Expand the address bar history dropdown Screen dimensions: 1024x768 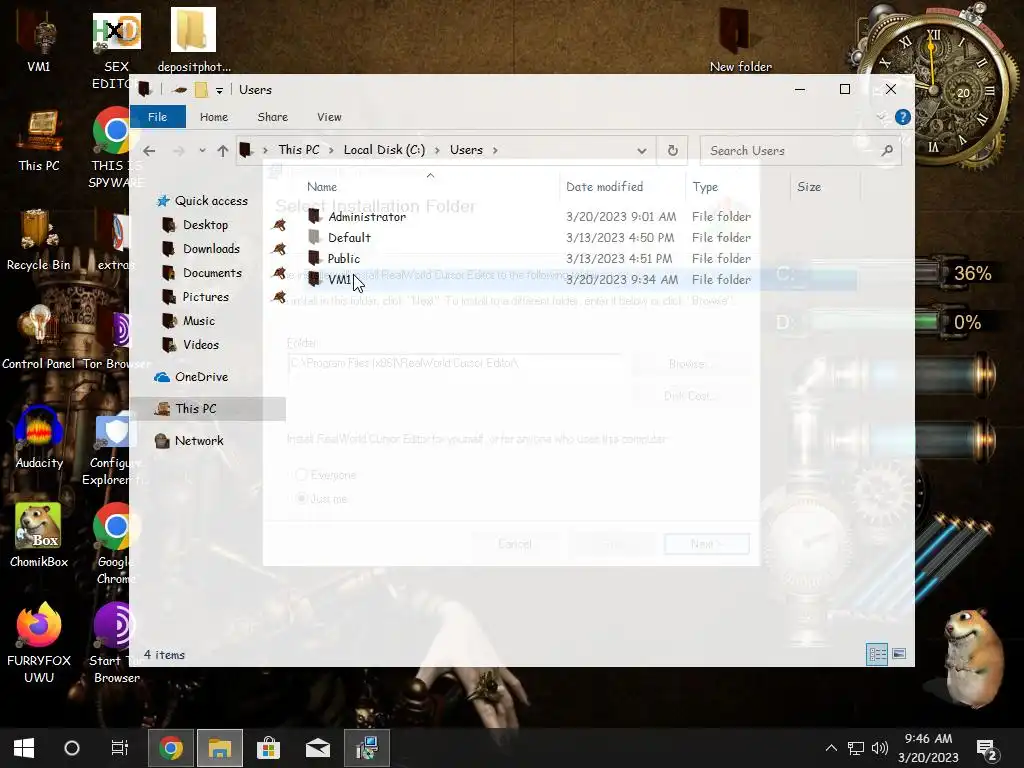tap(642, 151)
